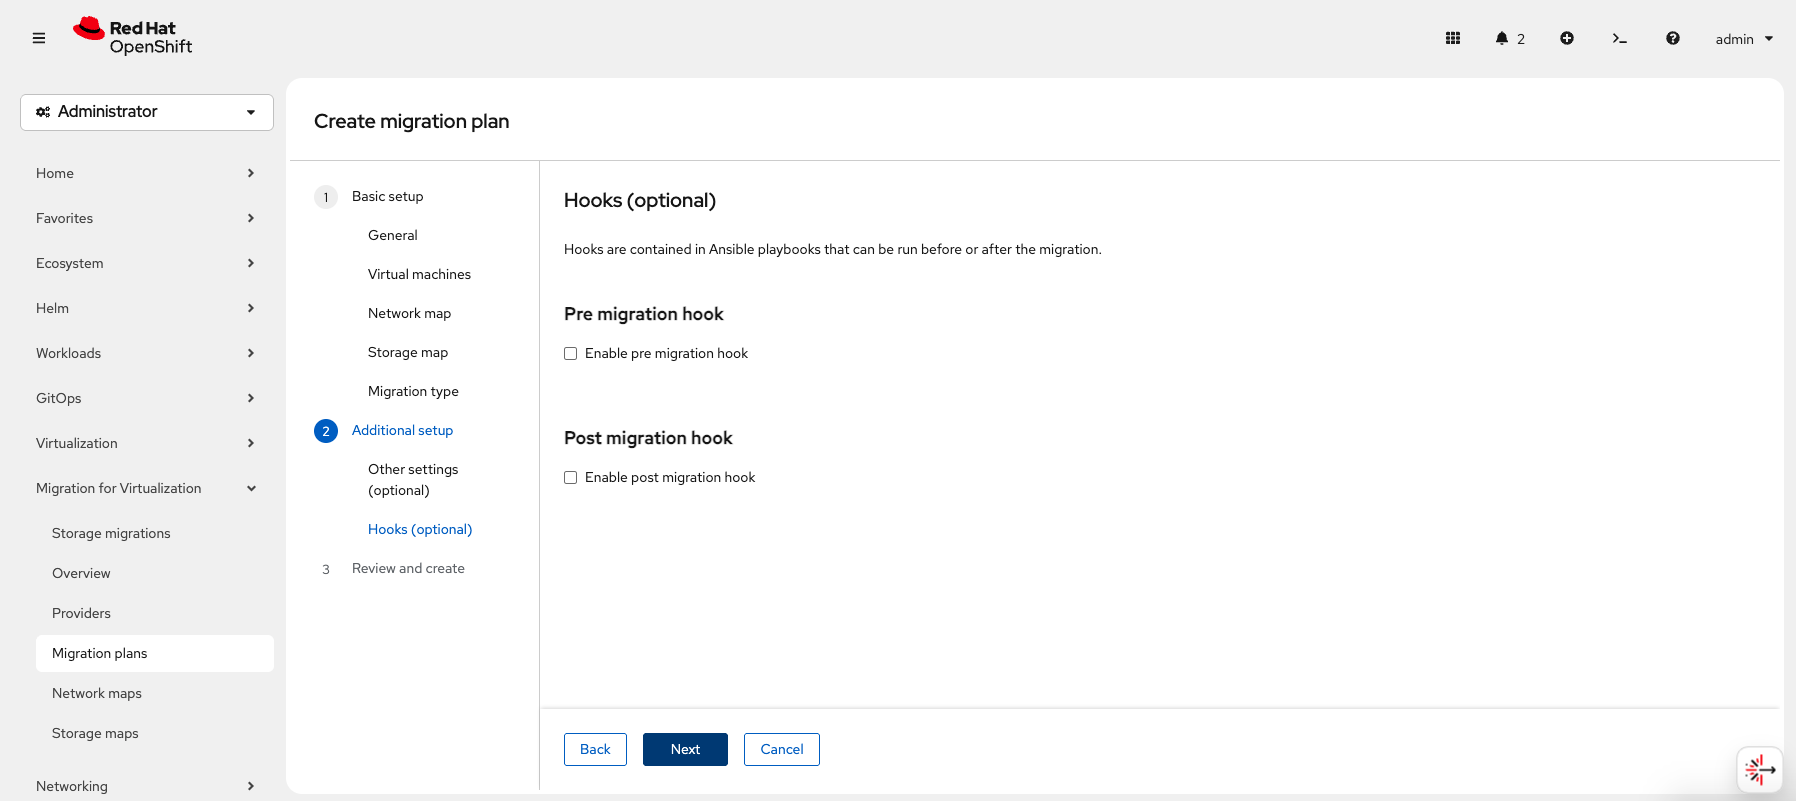This screenshot has height=801, width=1796.
Task: Open the help question mark icon
Action: 1673,38
